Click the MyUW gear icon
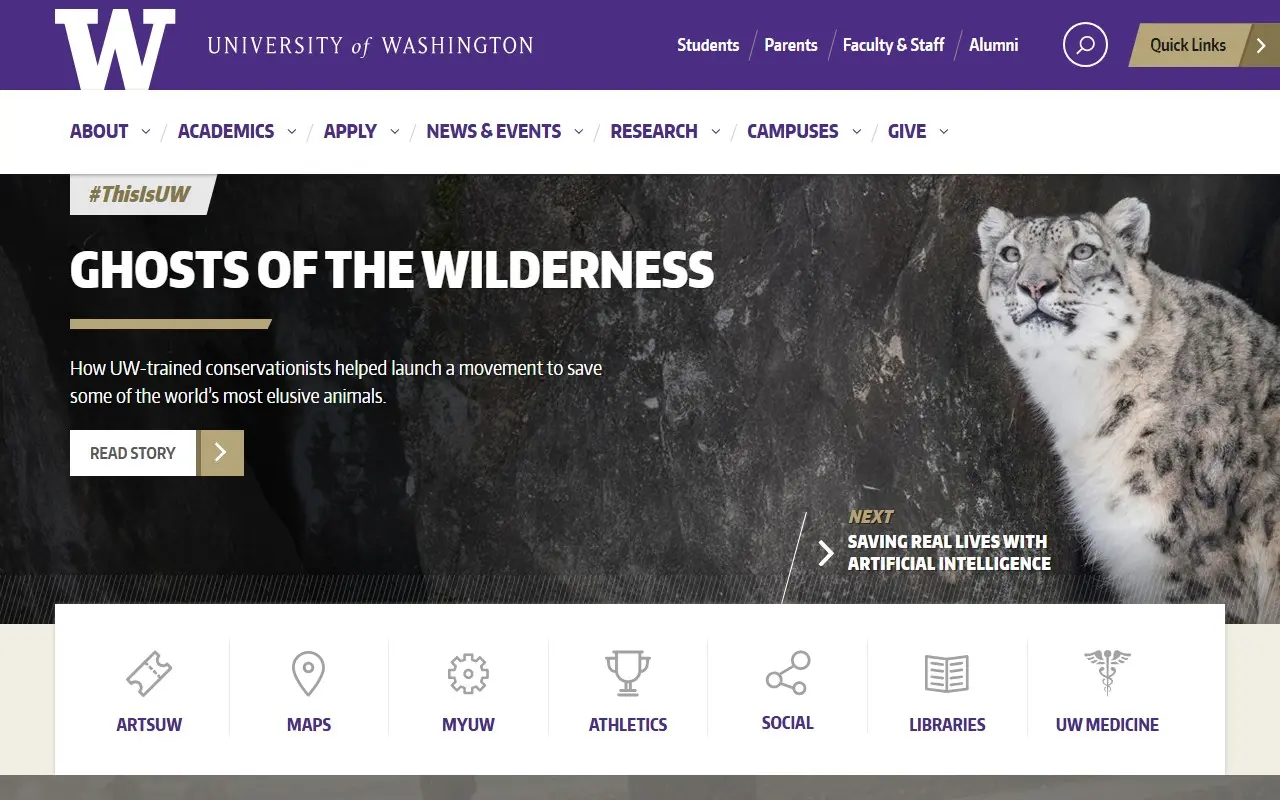1280x800 pixels. pyautogui.click(x=468, y=674)
